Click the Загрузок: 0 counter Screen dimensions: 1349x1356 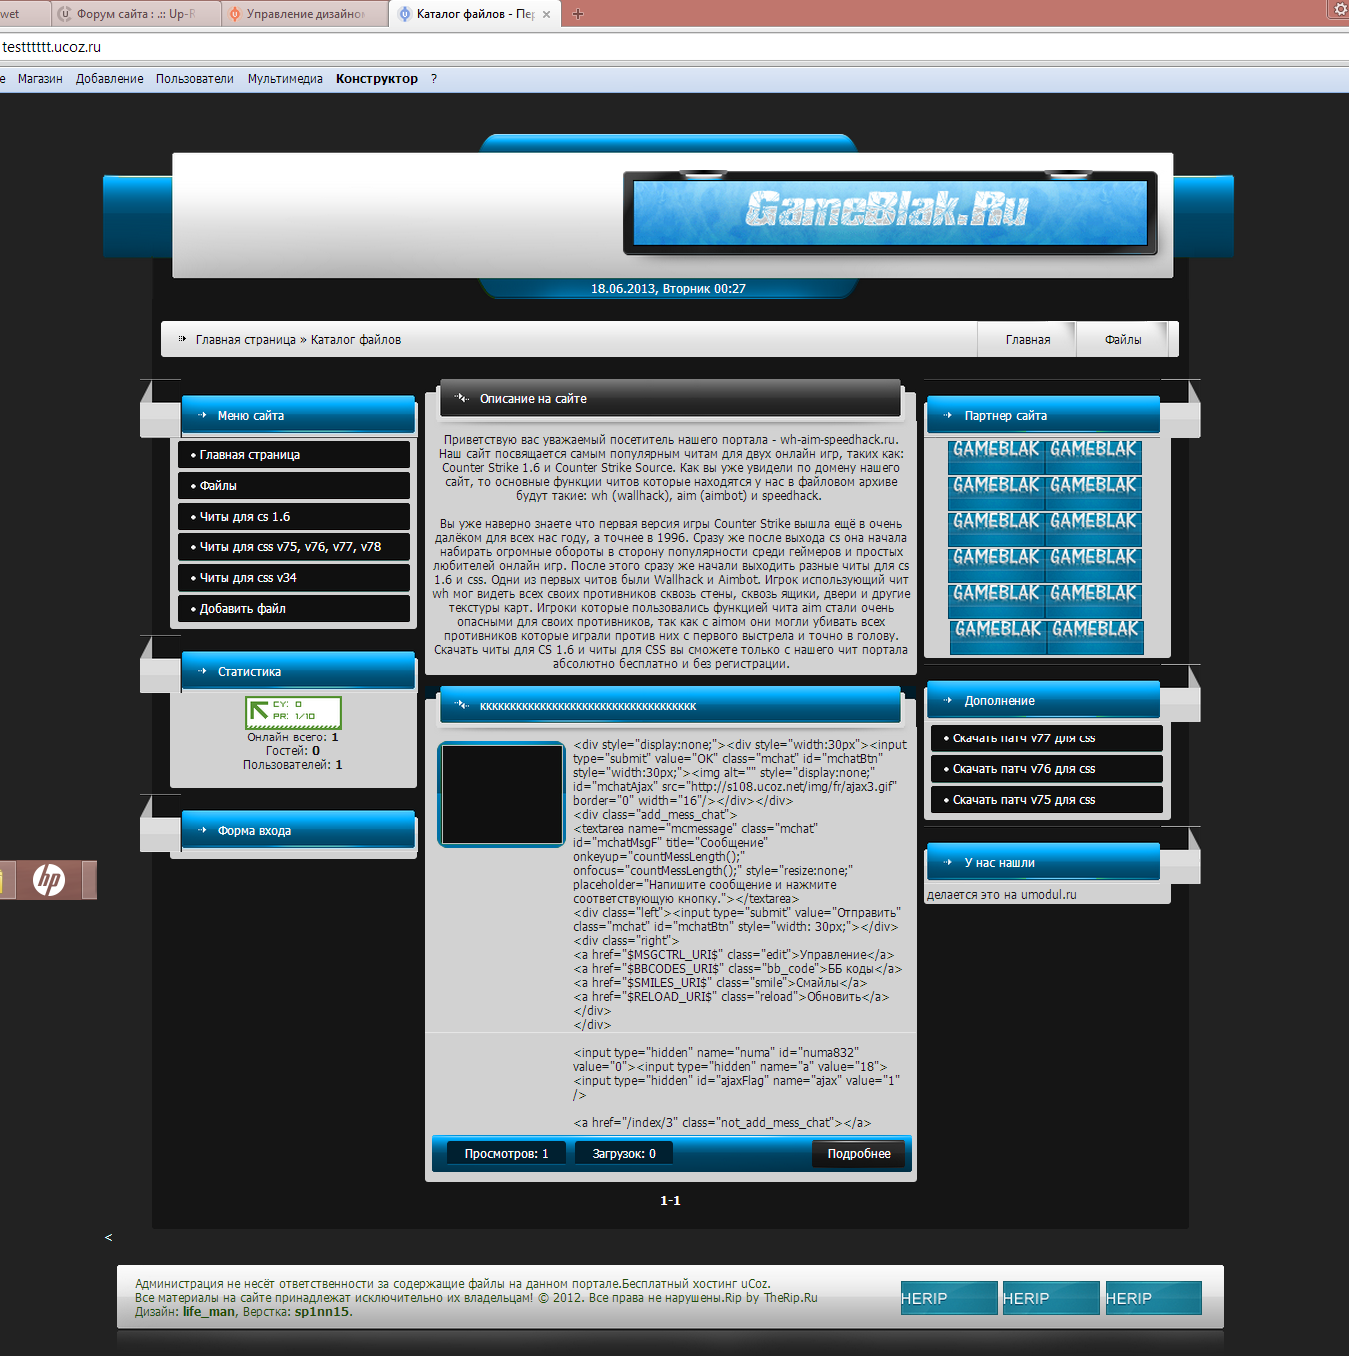coord(624,1154)
